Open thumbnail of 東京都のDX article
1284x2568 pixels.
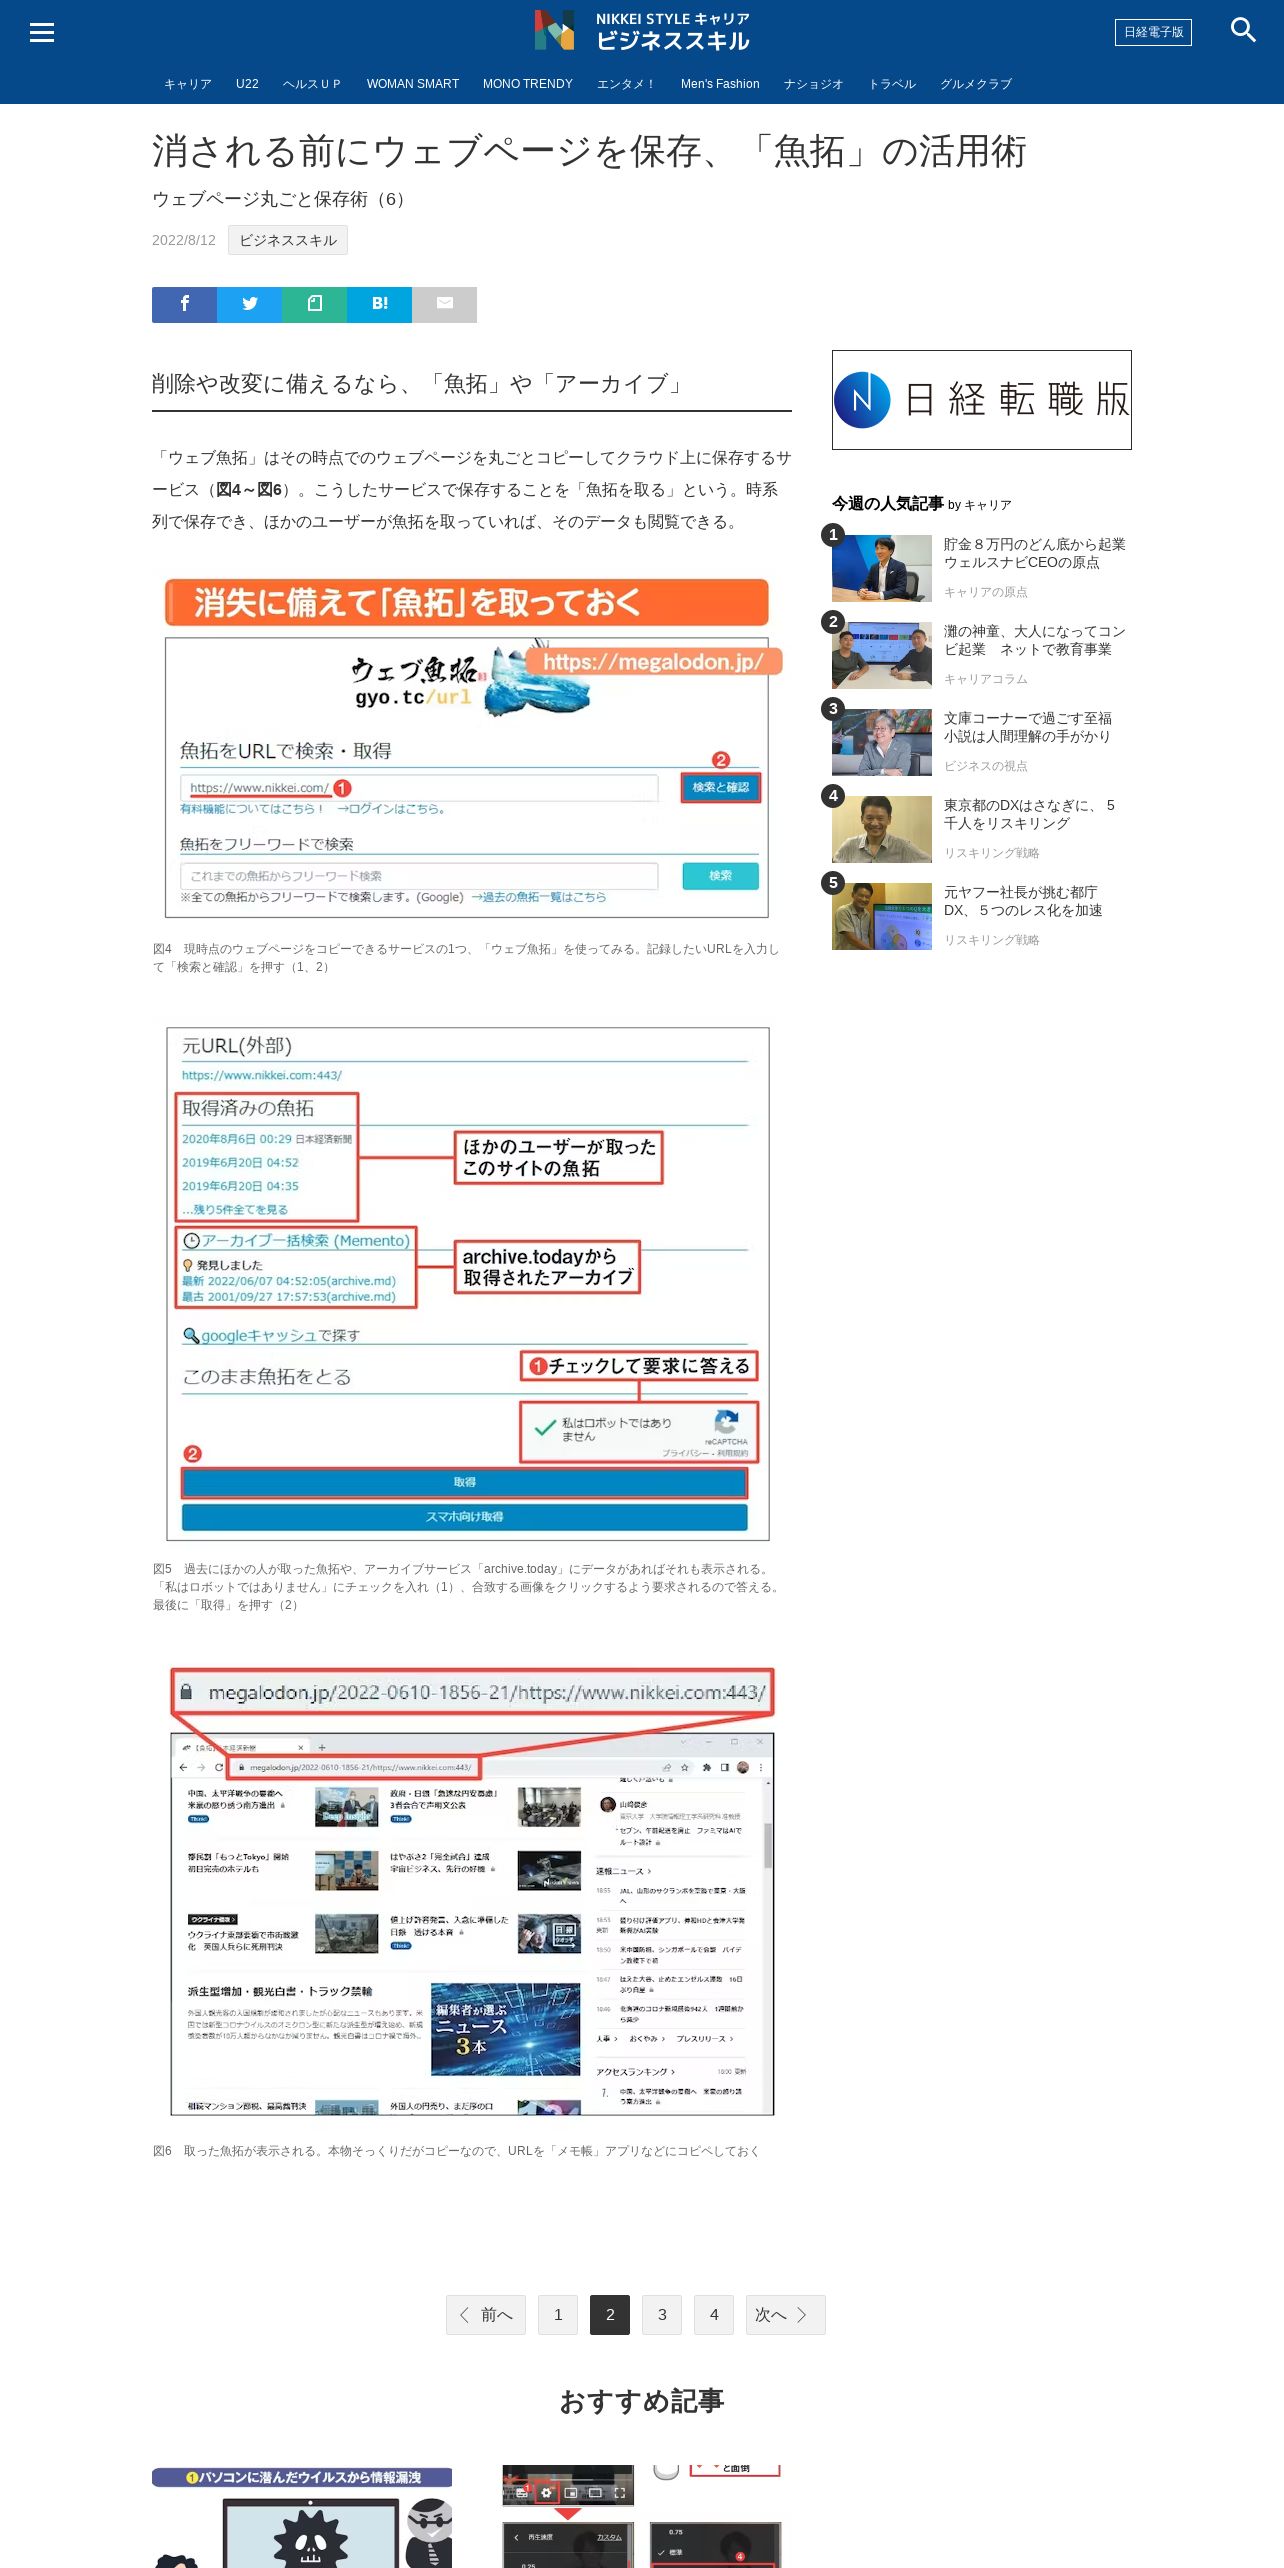(x=882, y=829)
